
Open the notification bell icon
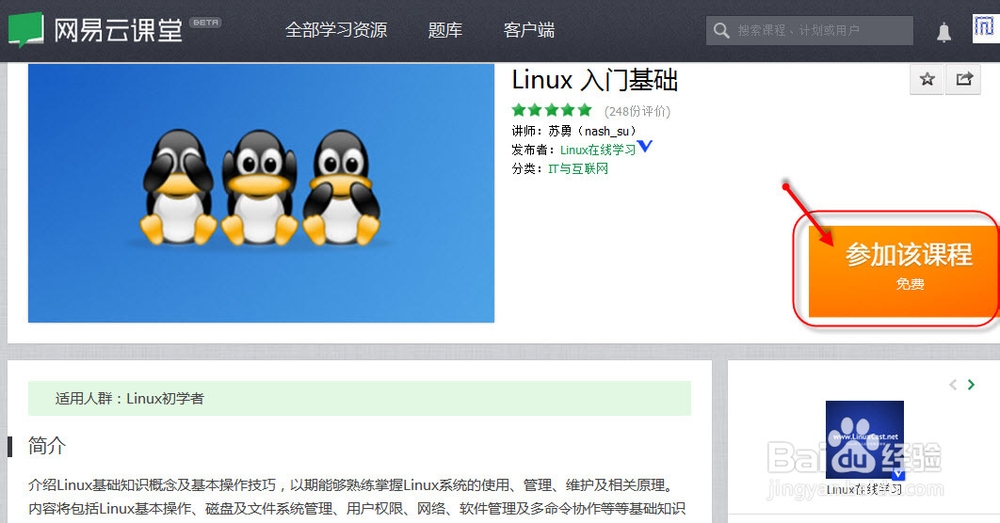944,32
